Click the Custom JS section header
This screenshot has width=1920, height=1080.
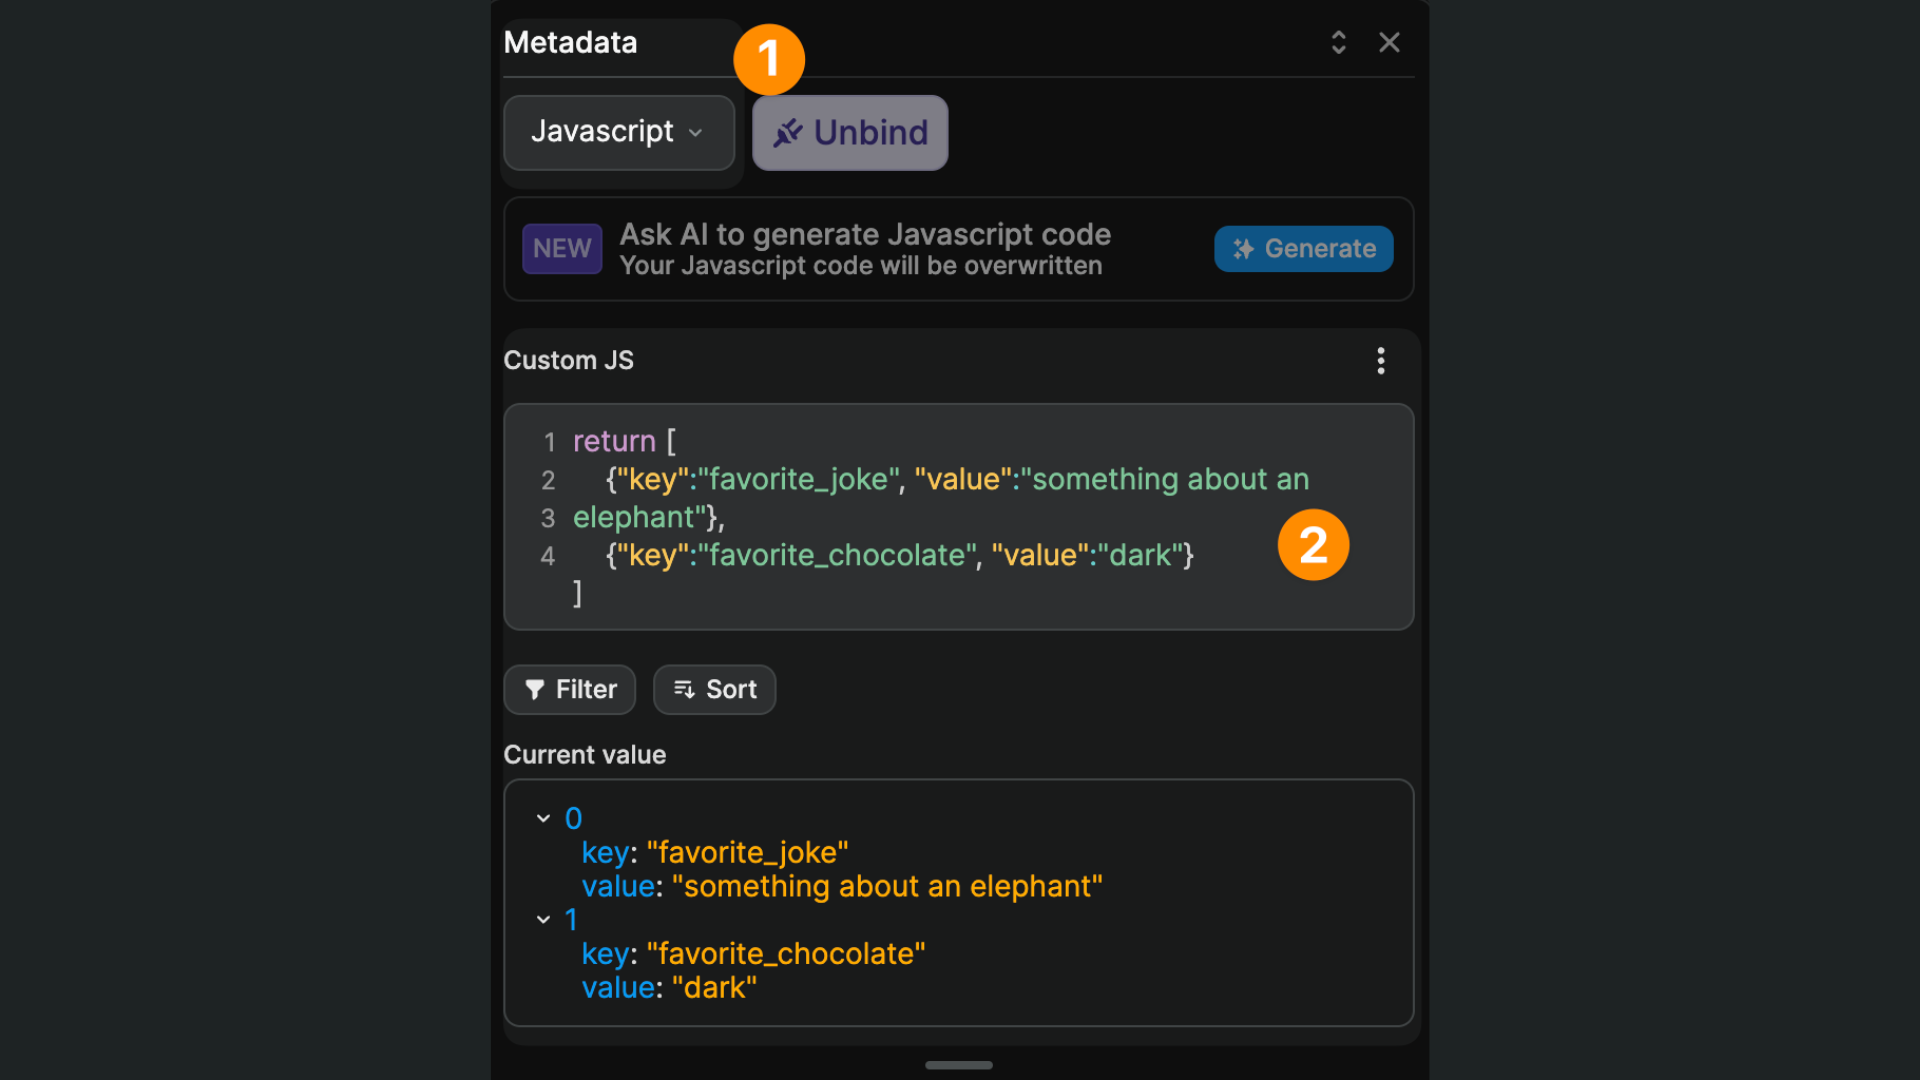[568, 360]
